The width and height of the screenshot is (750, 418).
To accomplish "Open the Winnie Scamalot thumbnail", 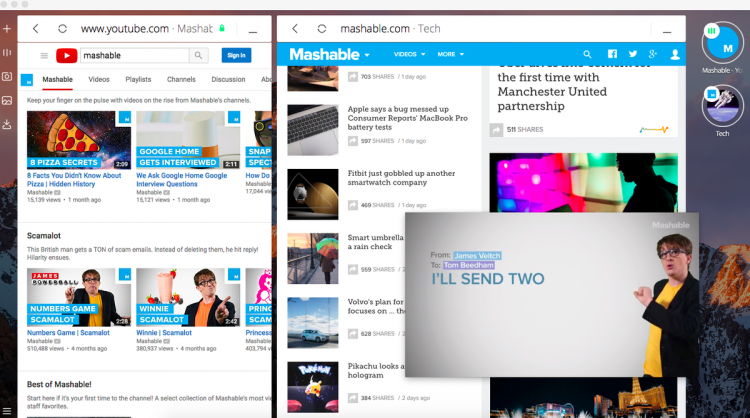I will (188, 297).
